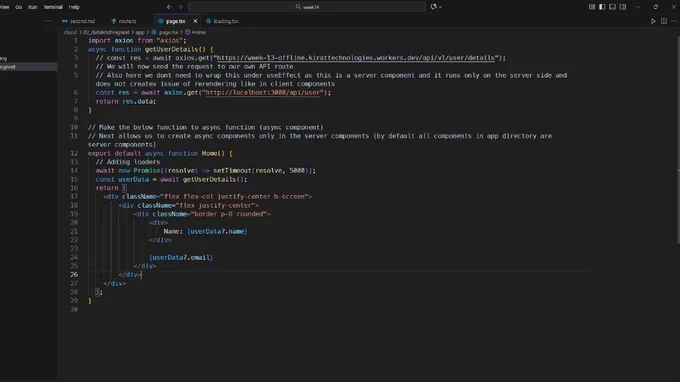Click 'flex flex-col justify-center h-screen' className

click(235, 196)
